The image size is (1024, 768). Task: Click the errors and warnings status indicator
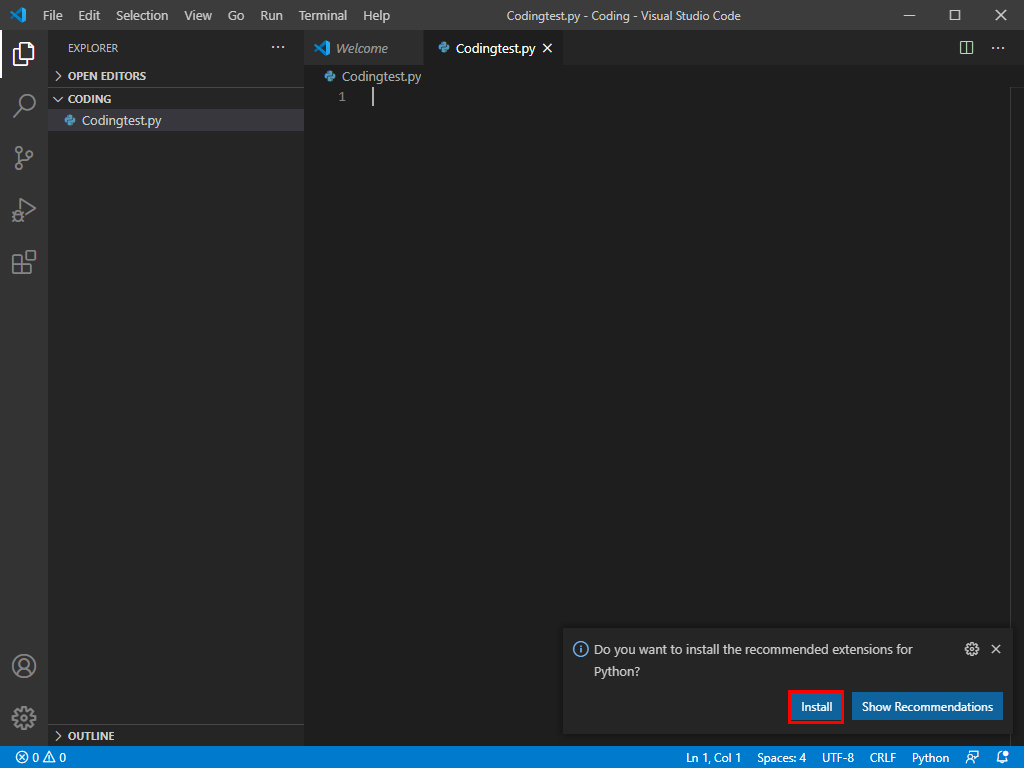40,758
